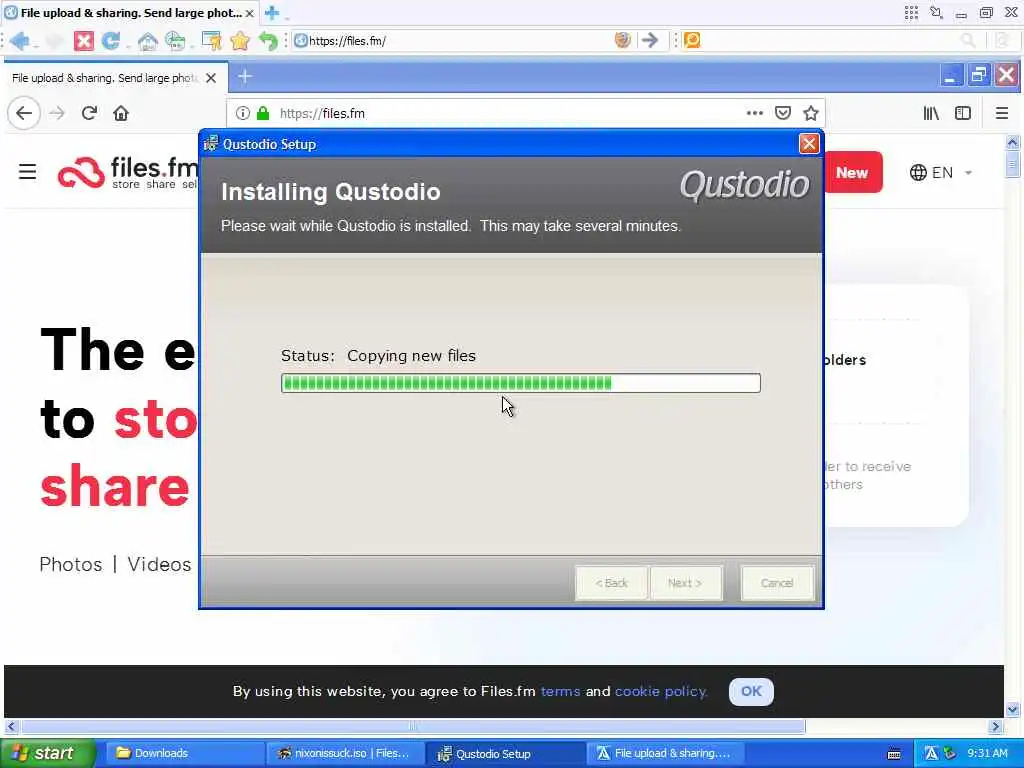
Task: Click the yellow star favorites icon in outer toolbar
Action: pyautogui.click(x=240, y=41)
